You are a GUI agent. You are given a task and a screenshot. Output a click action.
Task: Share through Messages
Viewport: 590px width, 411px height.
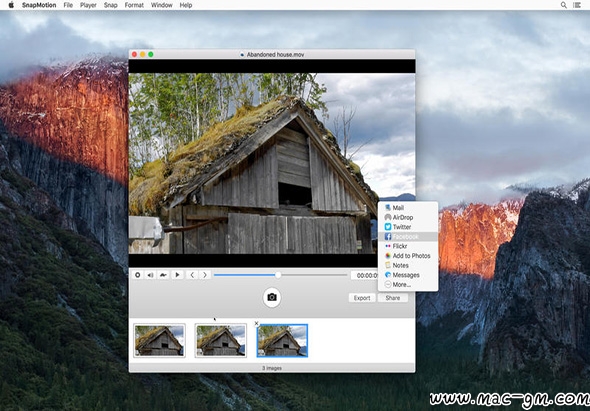pyautogui.click(x=408, y=275)
